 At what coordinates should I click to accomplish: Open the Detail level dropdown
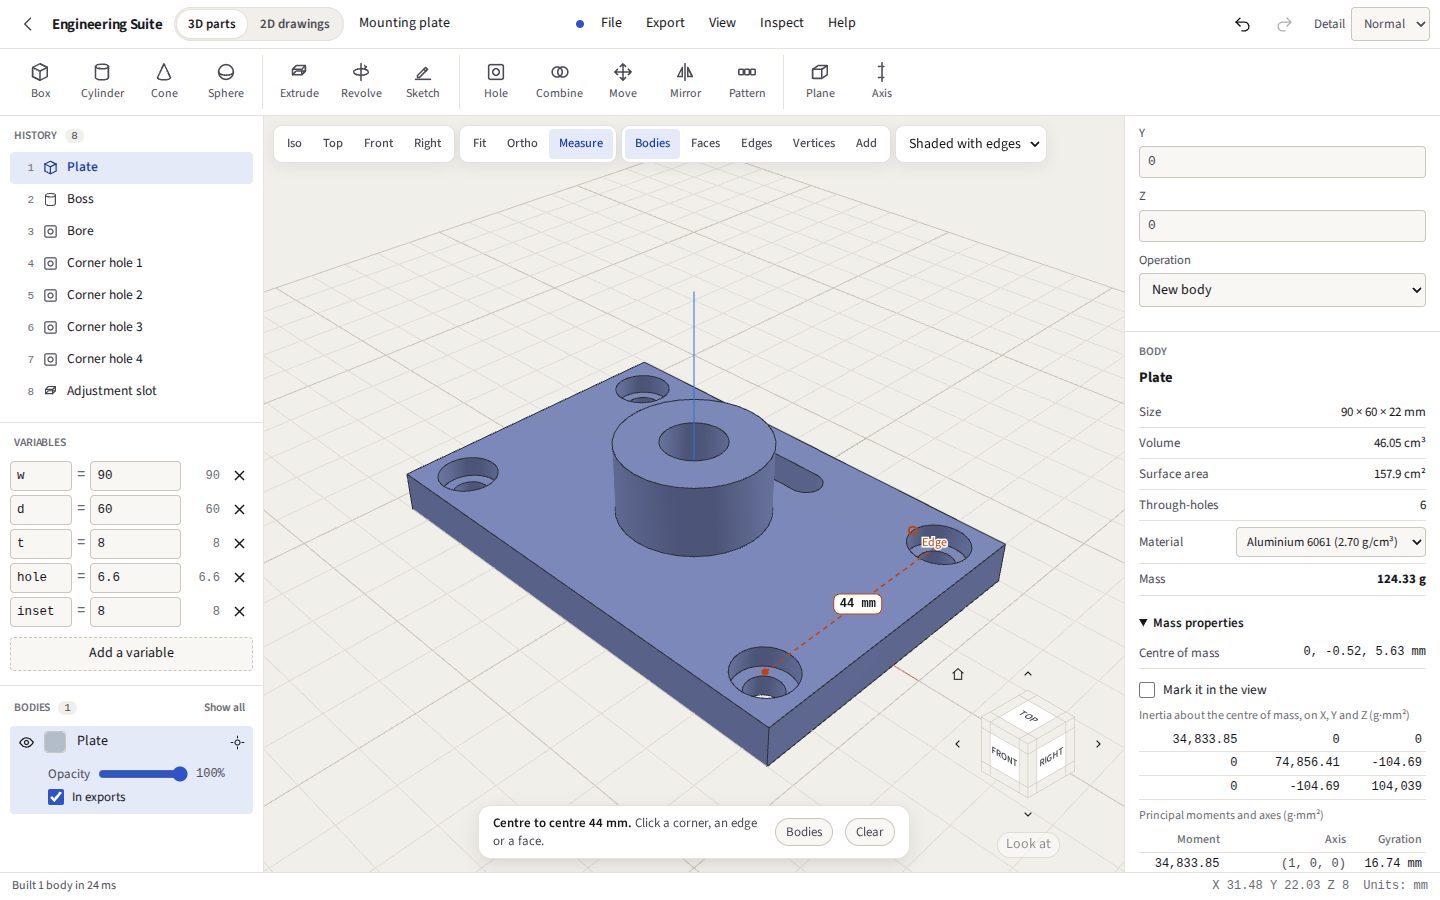point(1390,24)
